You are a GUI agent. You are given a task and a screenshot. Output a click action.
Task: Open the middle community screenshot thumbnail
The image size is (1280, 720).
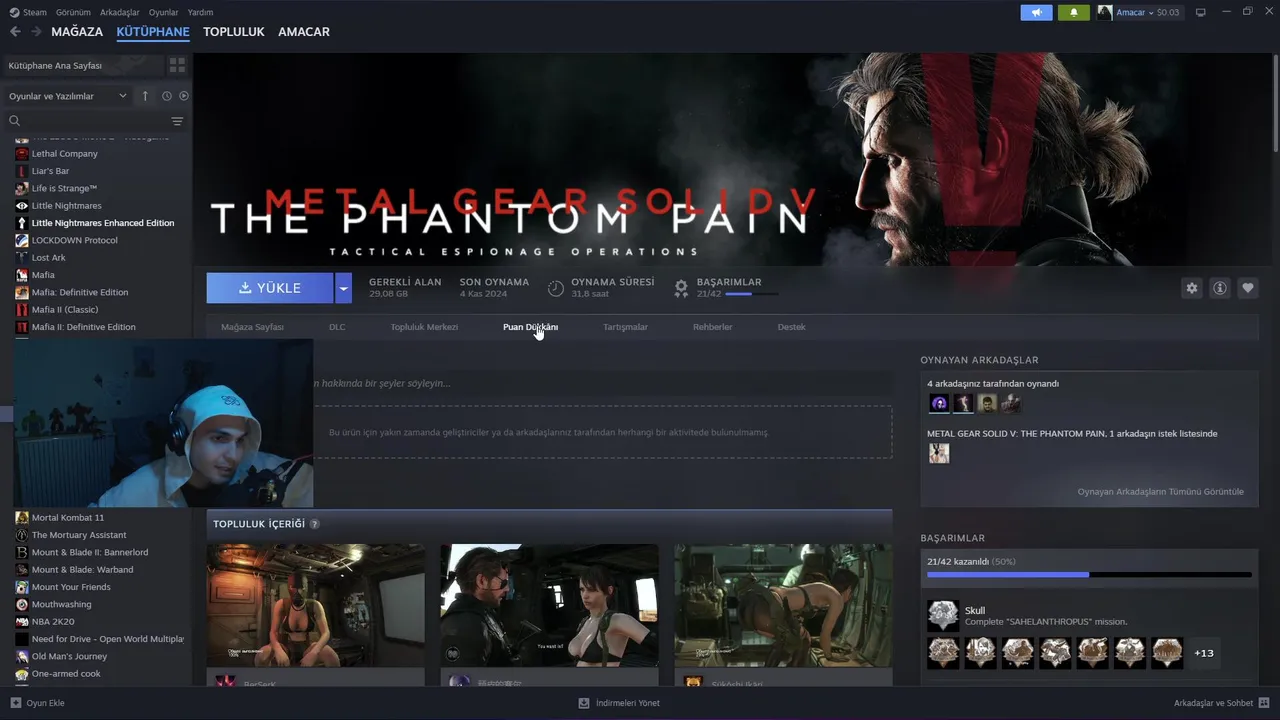(x=549, y=605)
